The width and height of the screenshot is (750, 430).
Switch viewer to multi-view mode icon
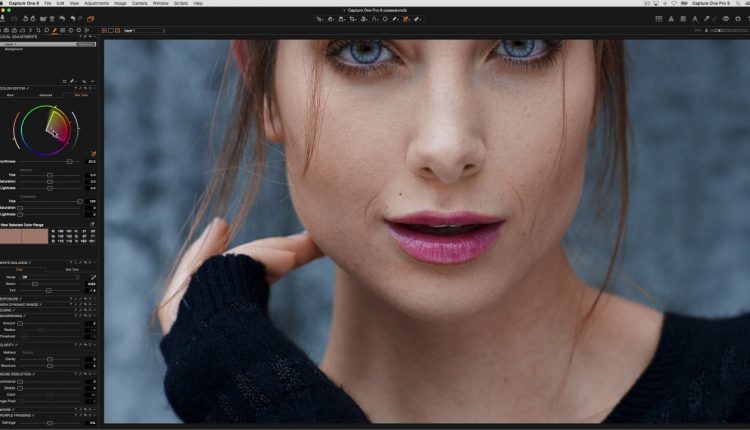[104, 30]
